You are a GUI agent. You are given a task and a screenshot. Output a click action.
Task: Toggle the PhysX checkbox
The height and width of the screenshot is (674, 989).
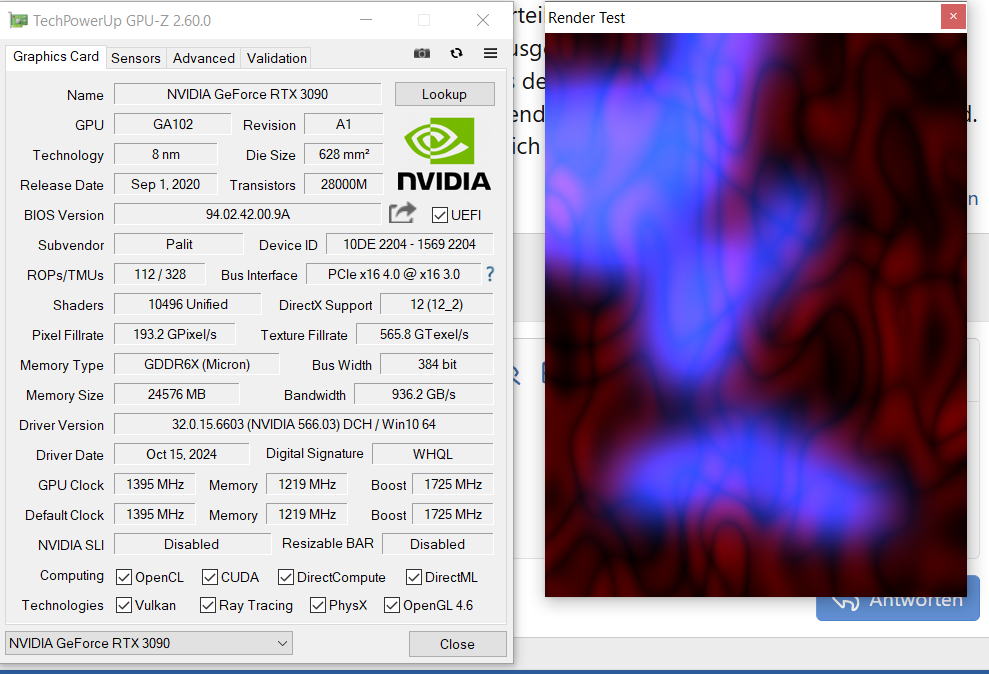pos(318,605)
